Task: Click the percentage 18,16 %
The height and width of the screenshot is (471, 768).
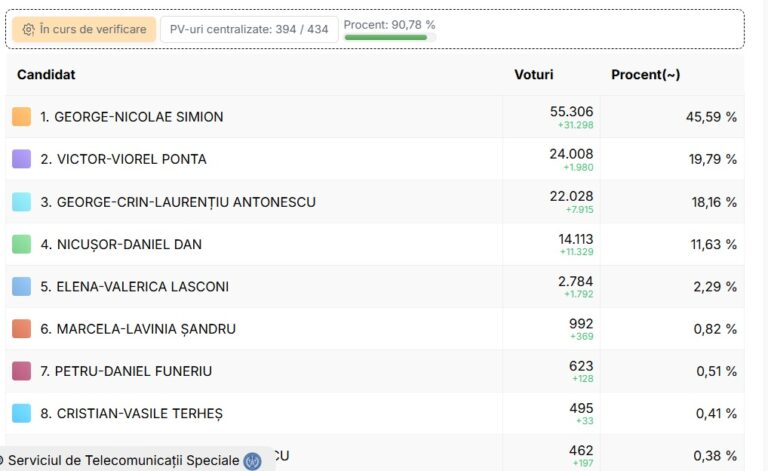Action: pyautogui.click(x=714, y=202)
